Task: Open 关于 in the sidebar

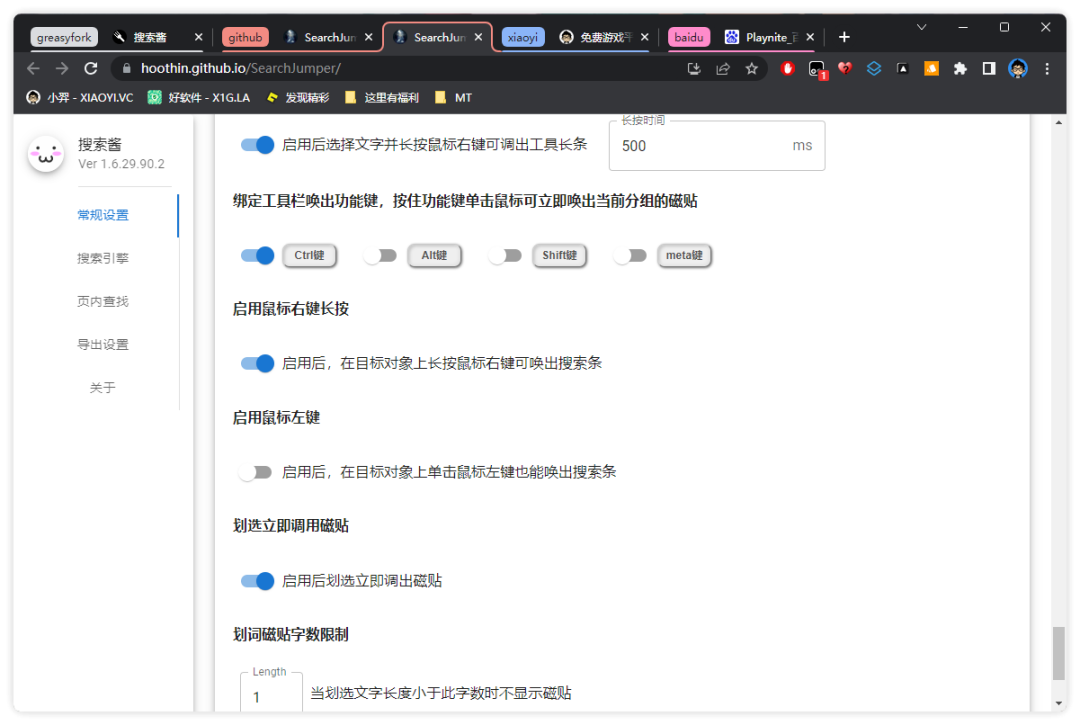Action: (x=103, y=388)
